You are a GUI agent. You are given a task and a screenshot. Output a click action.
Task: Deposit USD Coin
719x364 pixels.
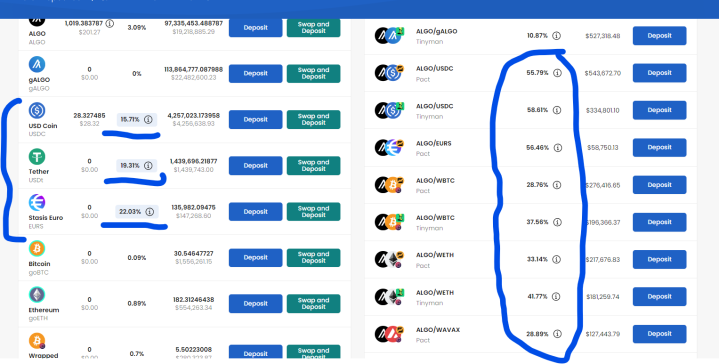(x=255, y=120)
